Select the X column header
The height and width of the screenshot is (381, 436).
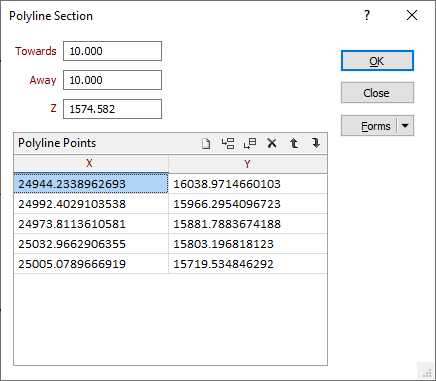pyautogui.click(x=91, y=164)
